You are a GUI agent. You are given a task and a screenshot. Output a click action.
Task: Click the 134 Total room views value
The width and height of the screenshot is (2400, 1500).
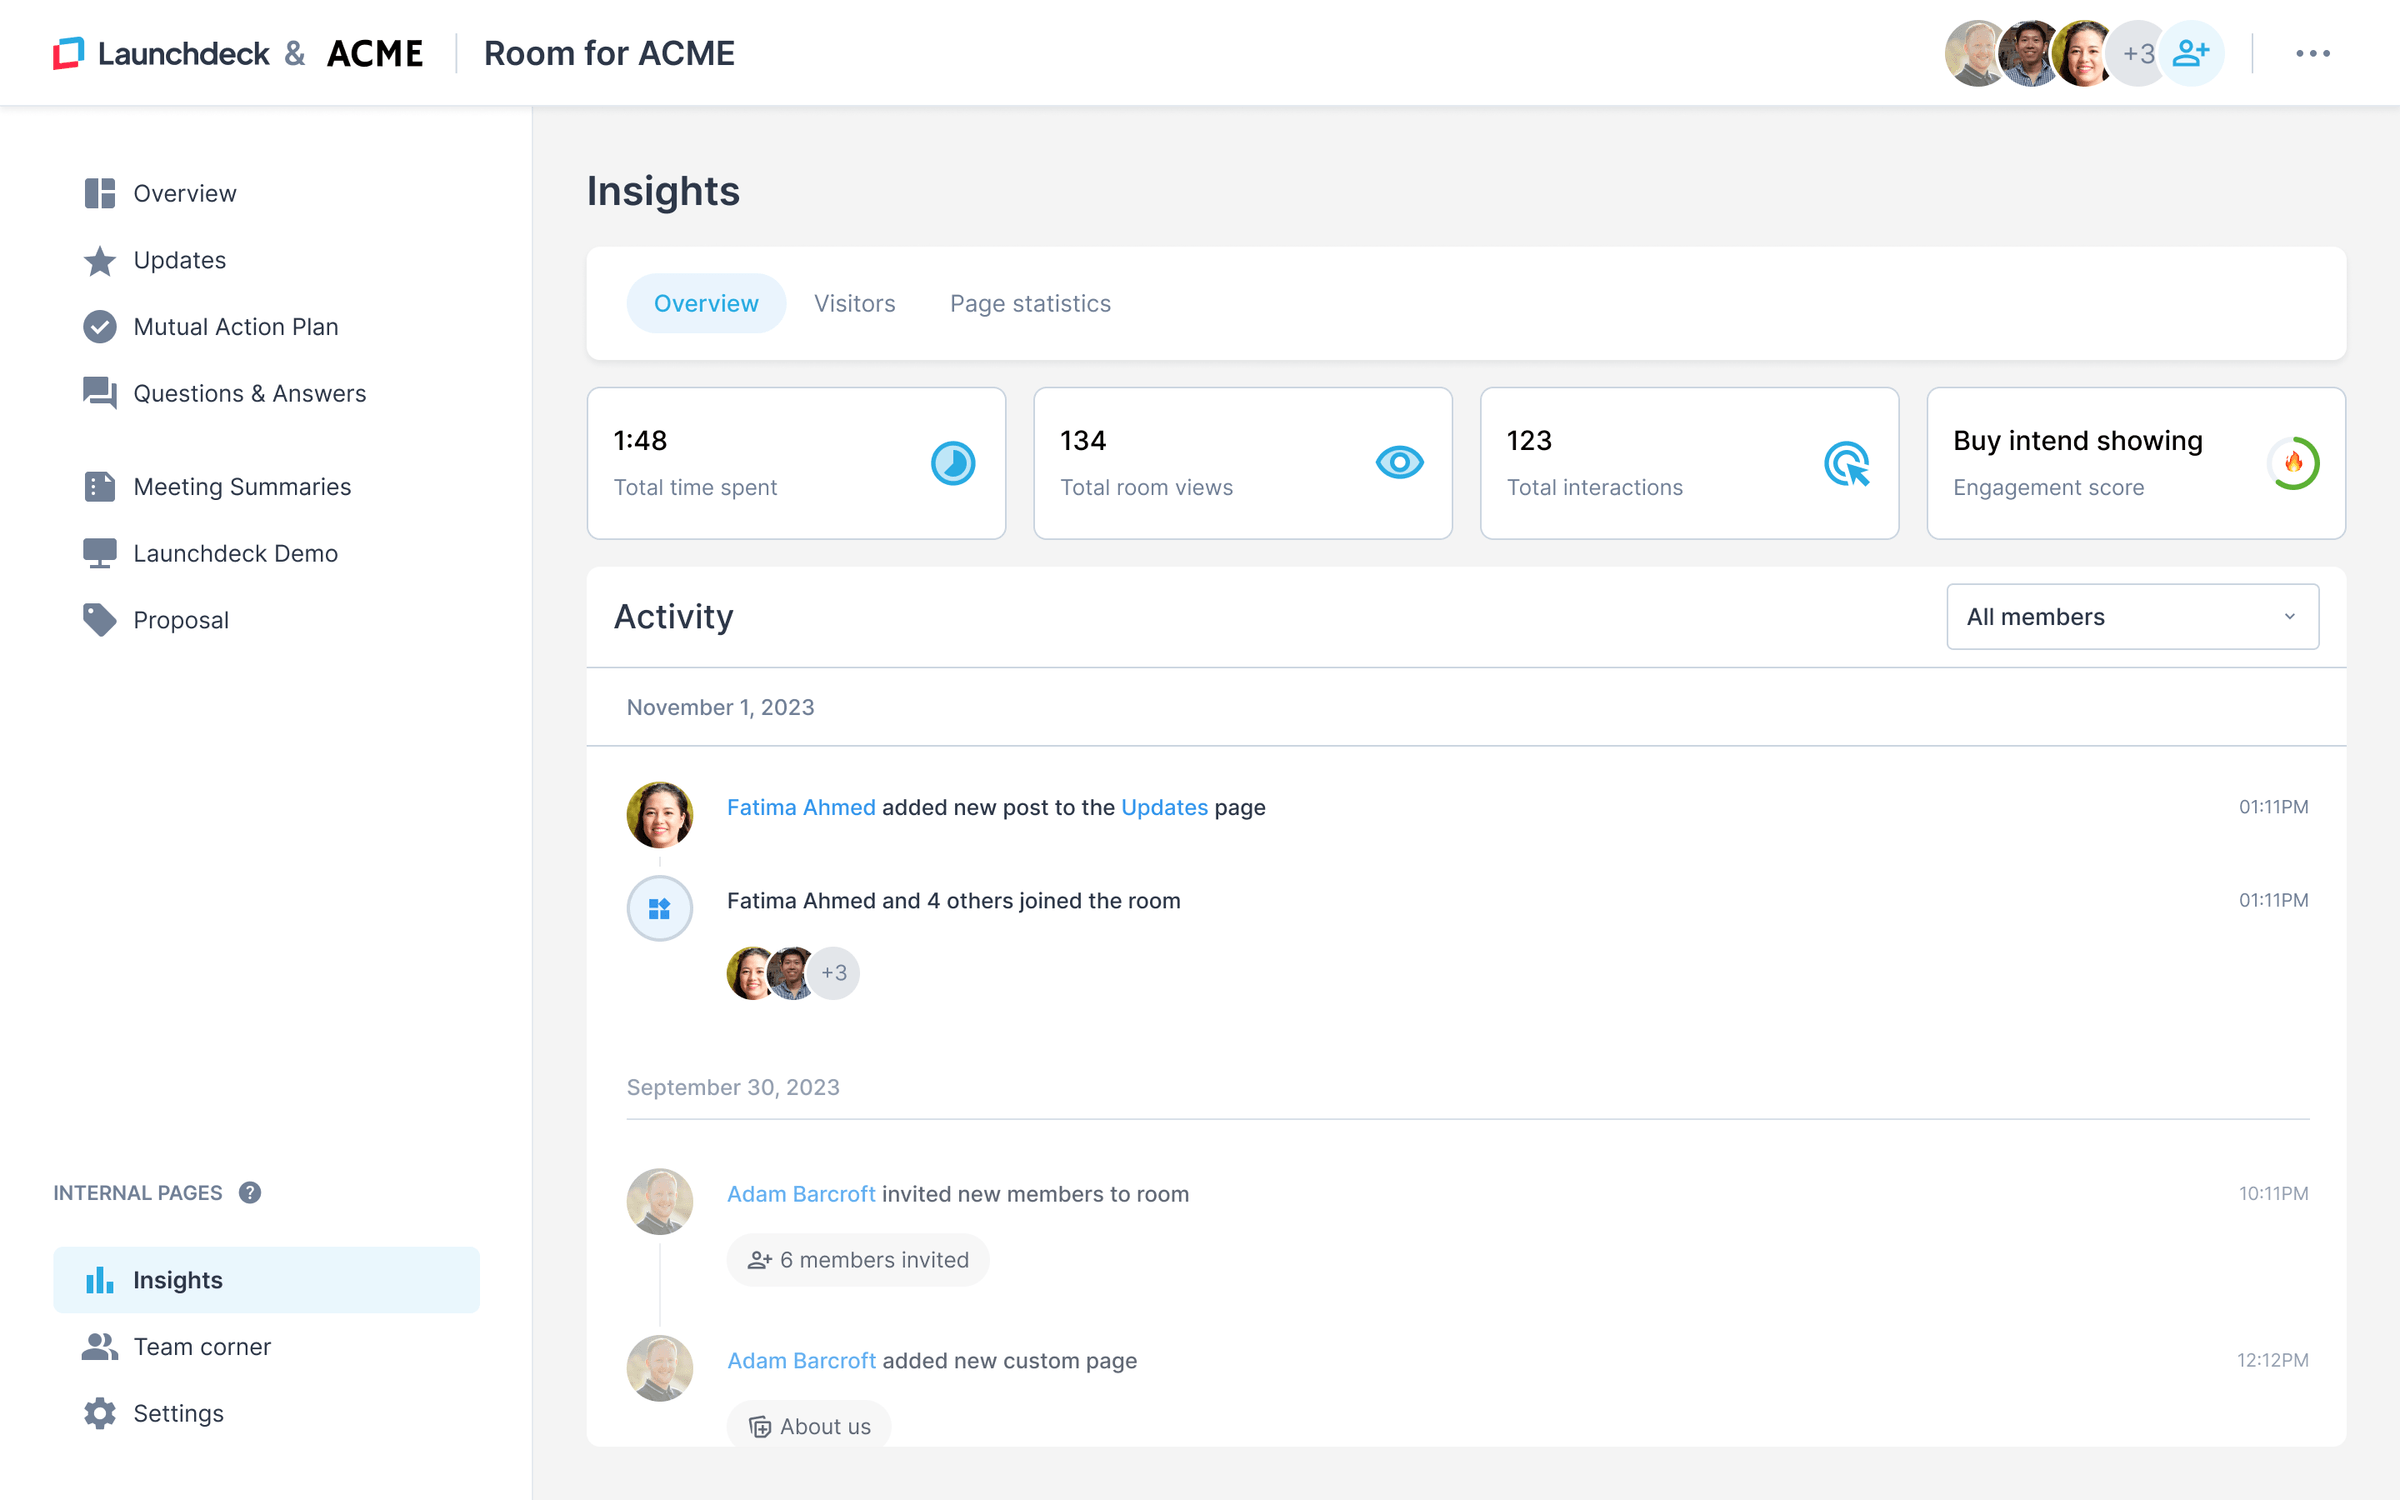[1083, 441]
